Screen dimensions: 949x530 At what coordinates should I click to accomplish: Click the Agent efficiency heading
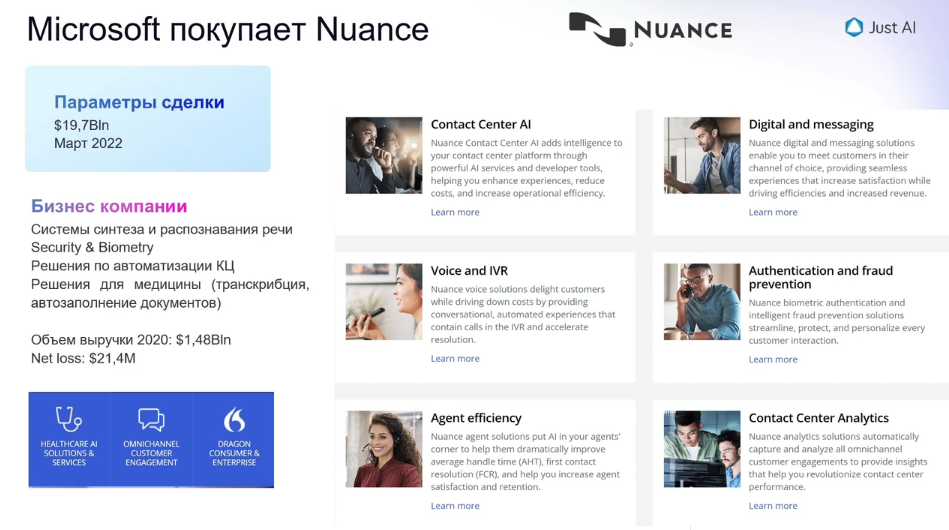point(476,418)
